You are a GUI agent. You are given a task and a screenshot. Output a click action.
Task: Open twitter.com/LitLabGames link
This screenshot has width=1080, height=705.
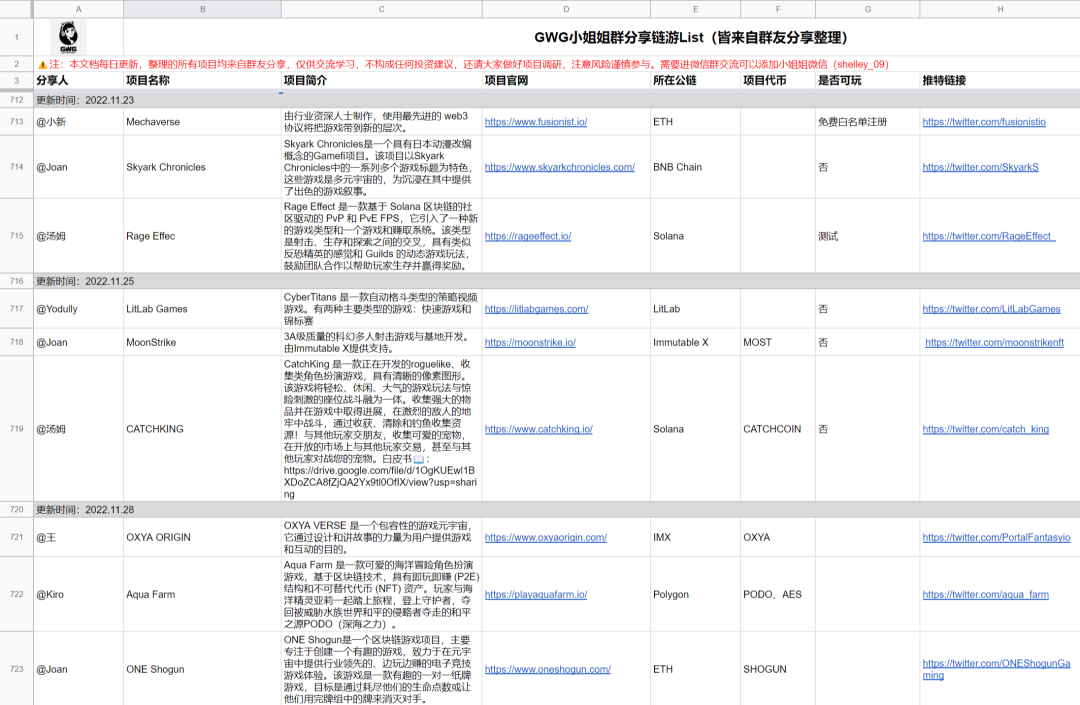(x=991, y=309)
